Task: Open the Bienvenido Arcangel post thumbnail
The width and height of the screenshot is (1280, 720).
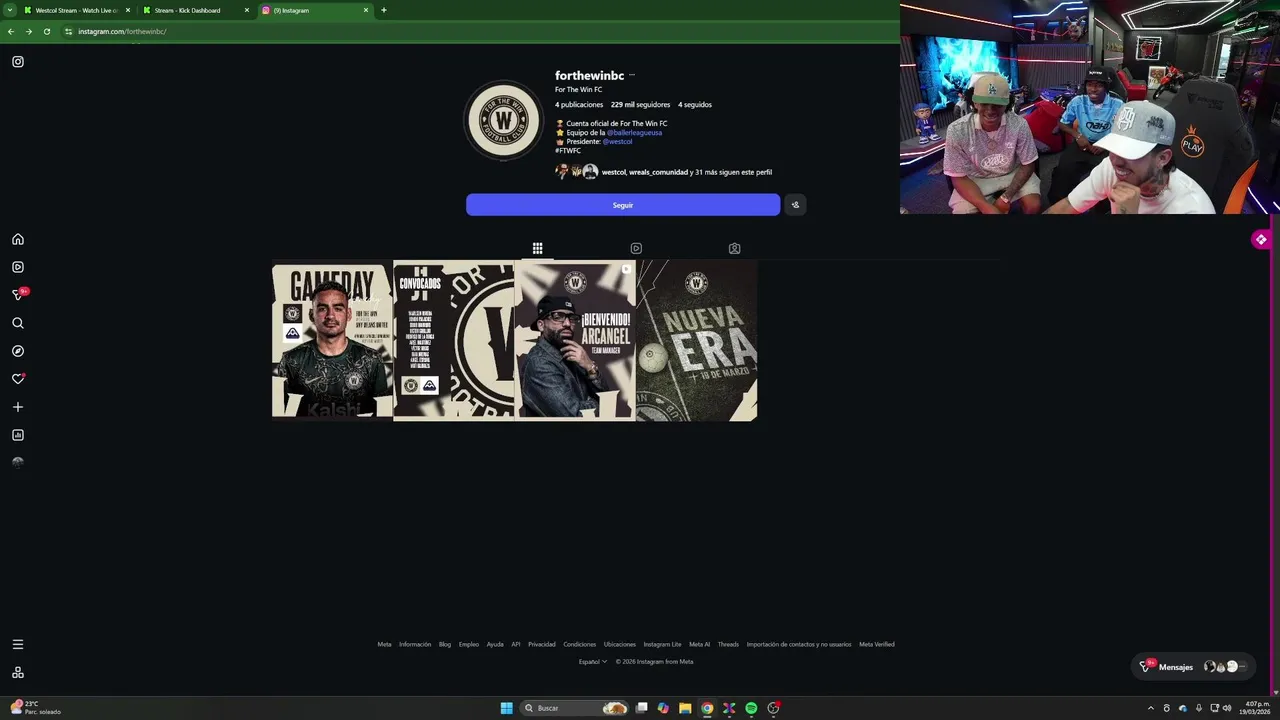Action: pyautogui.click(x=575, y=341)
